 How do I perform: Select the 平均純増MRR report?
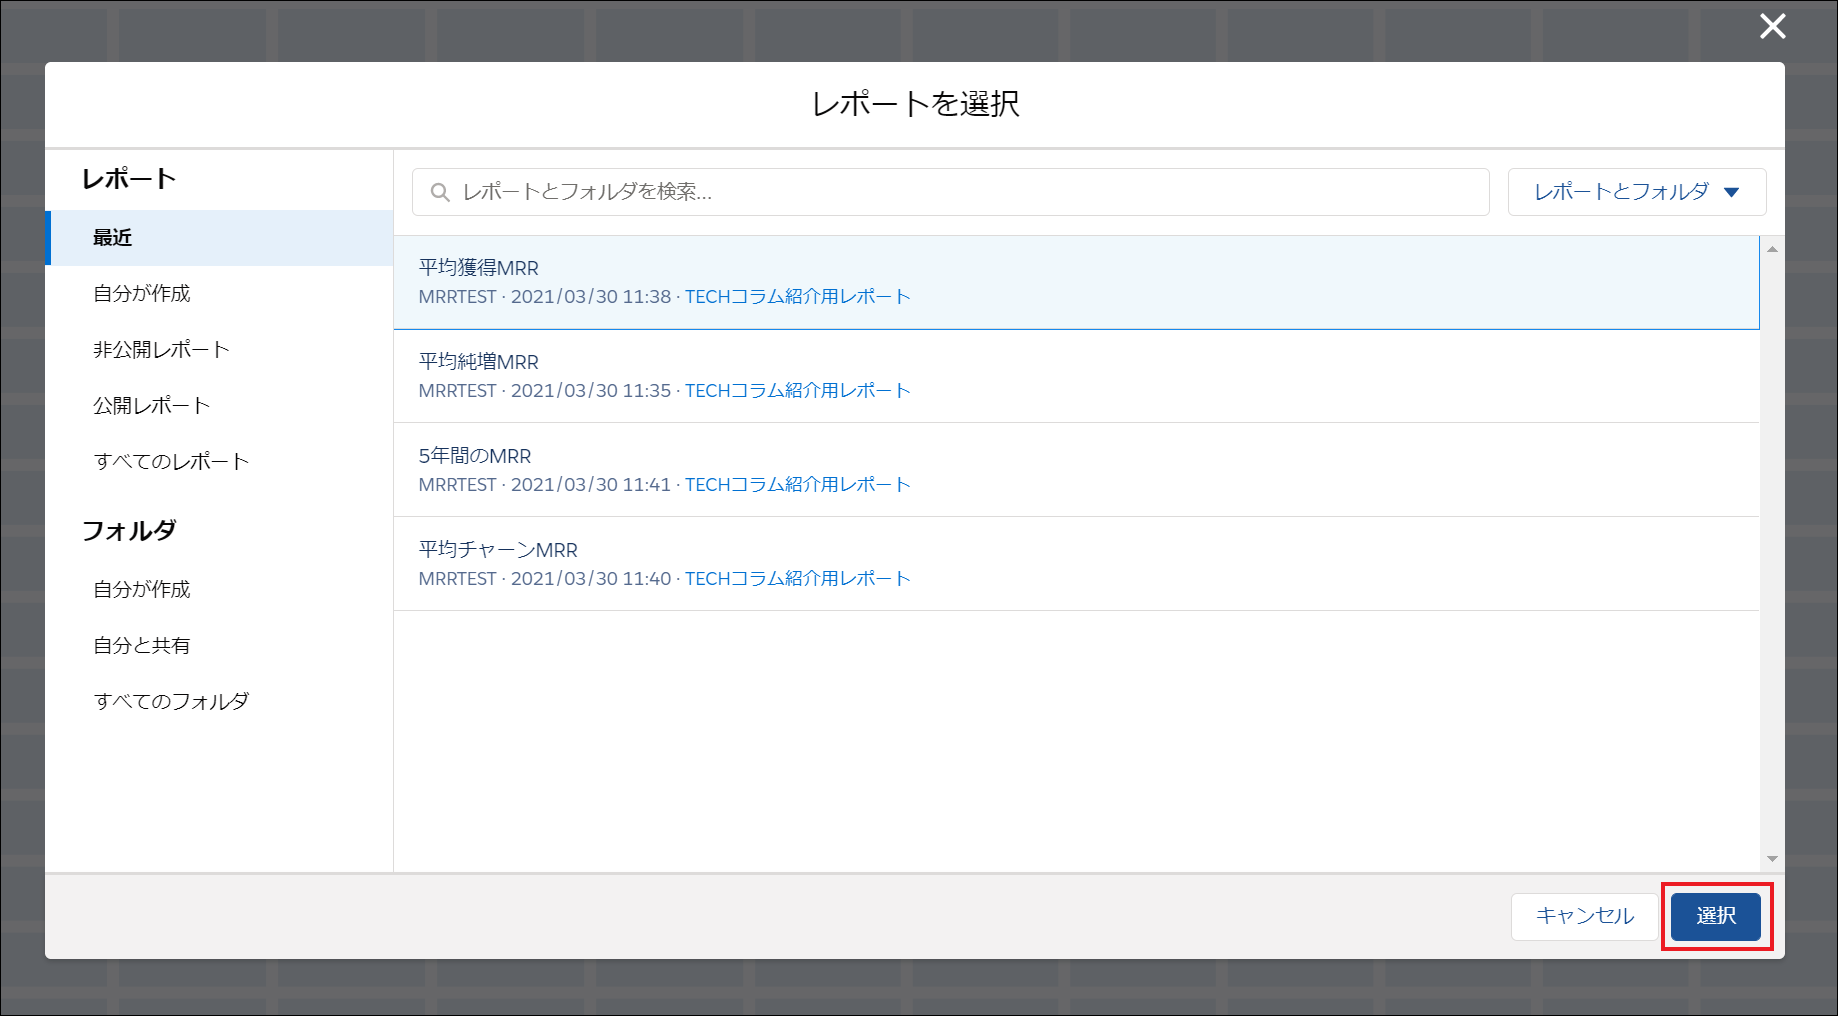click(x=900, y=375)
